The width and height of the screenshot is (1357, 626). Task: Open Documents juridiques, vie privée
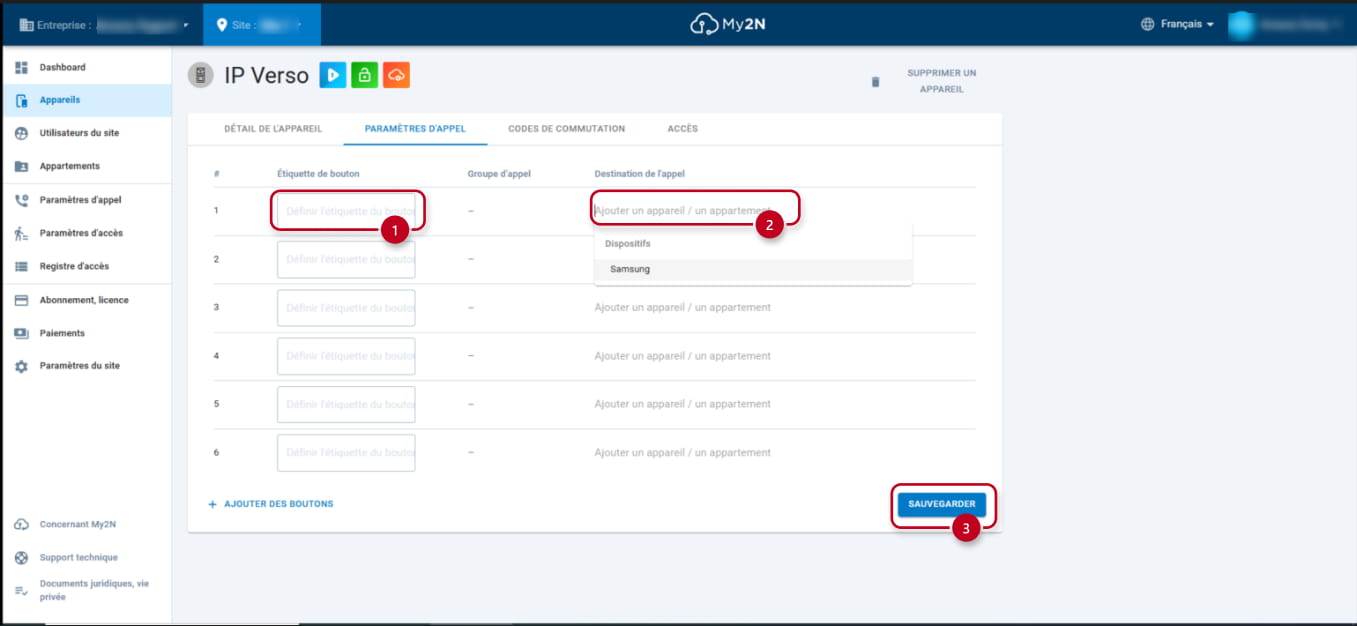coord(94,590)
